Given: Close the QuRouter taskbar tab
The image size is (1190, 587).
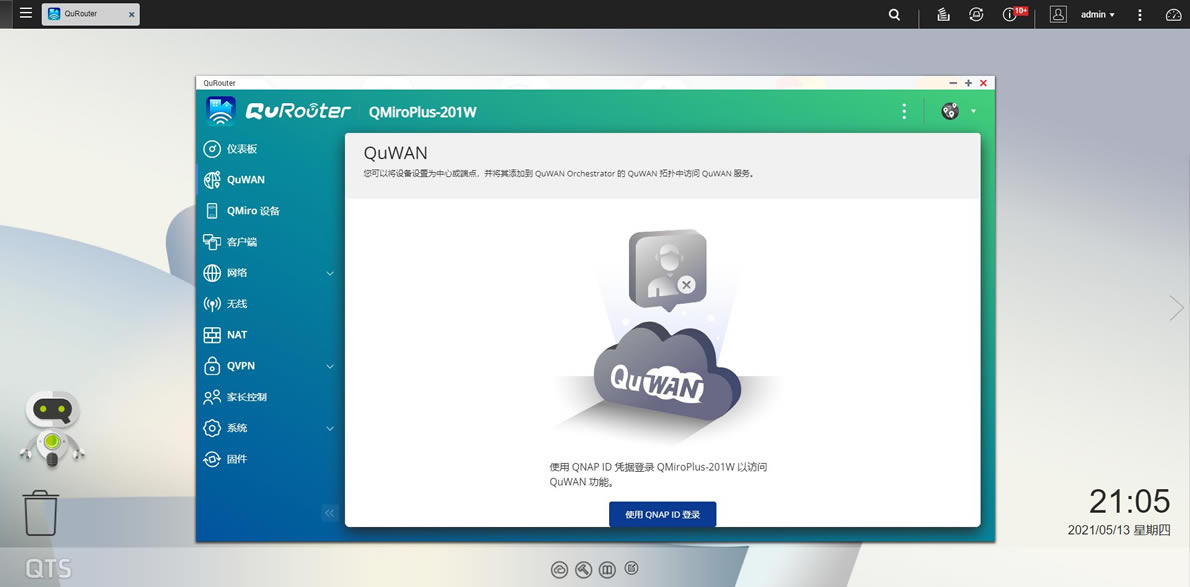Looking at the screenshot, I should (131, 14).
